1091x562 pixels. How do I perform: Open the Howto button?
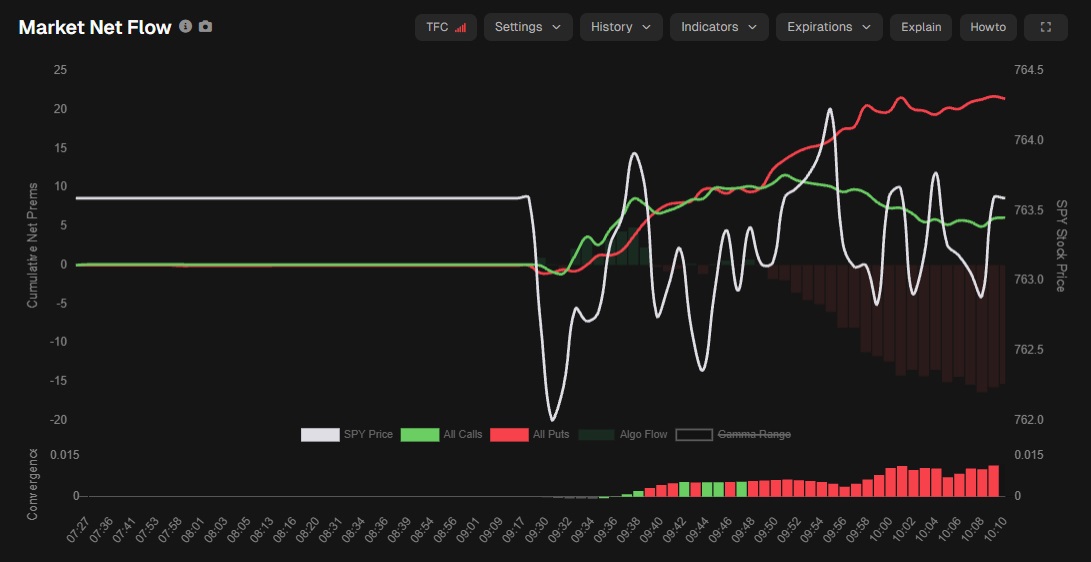click(x=988, y=27)
